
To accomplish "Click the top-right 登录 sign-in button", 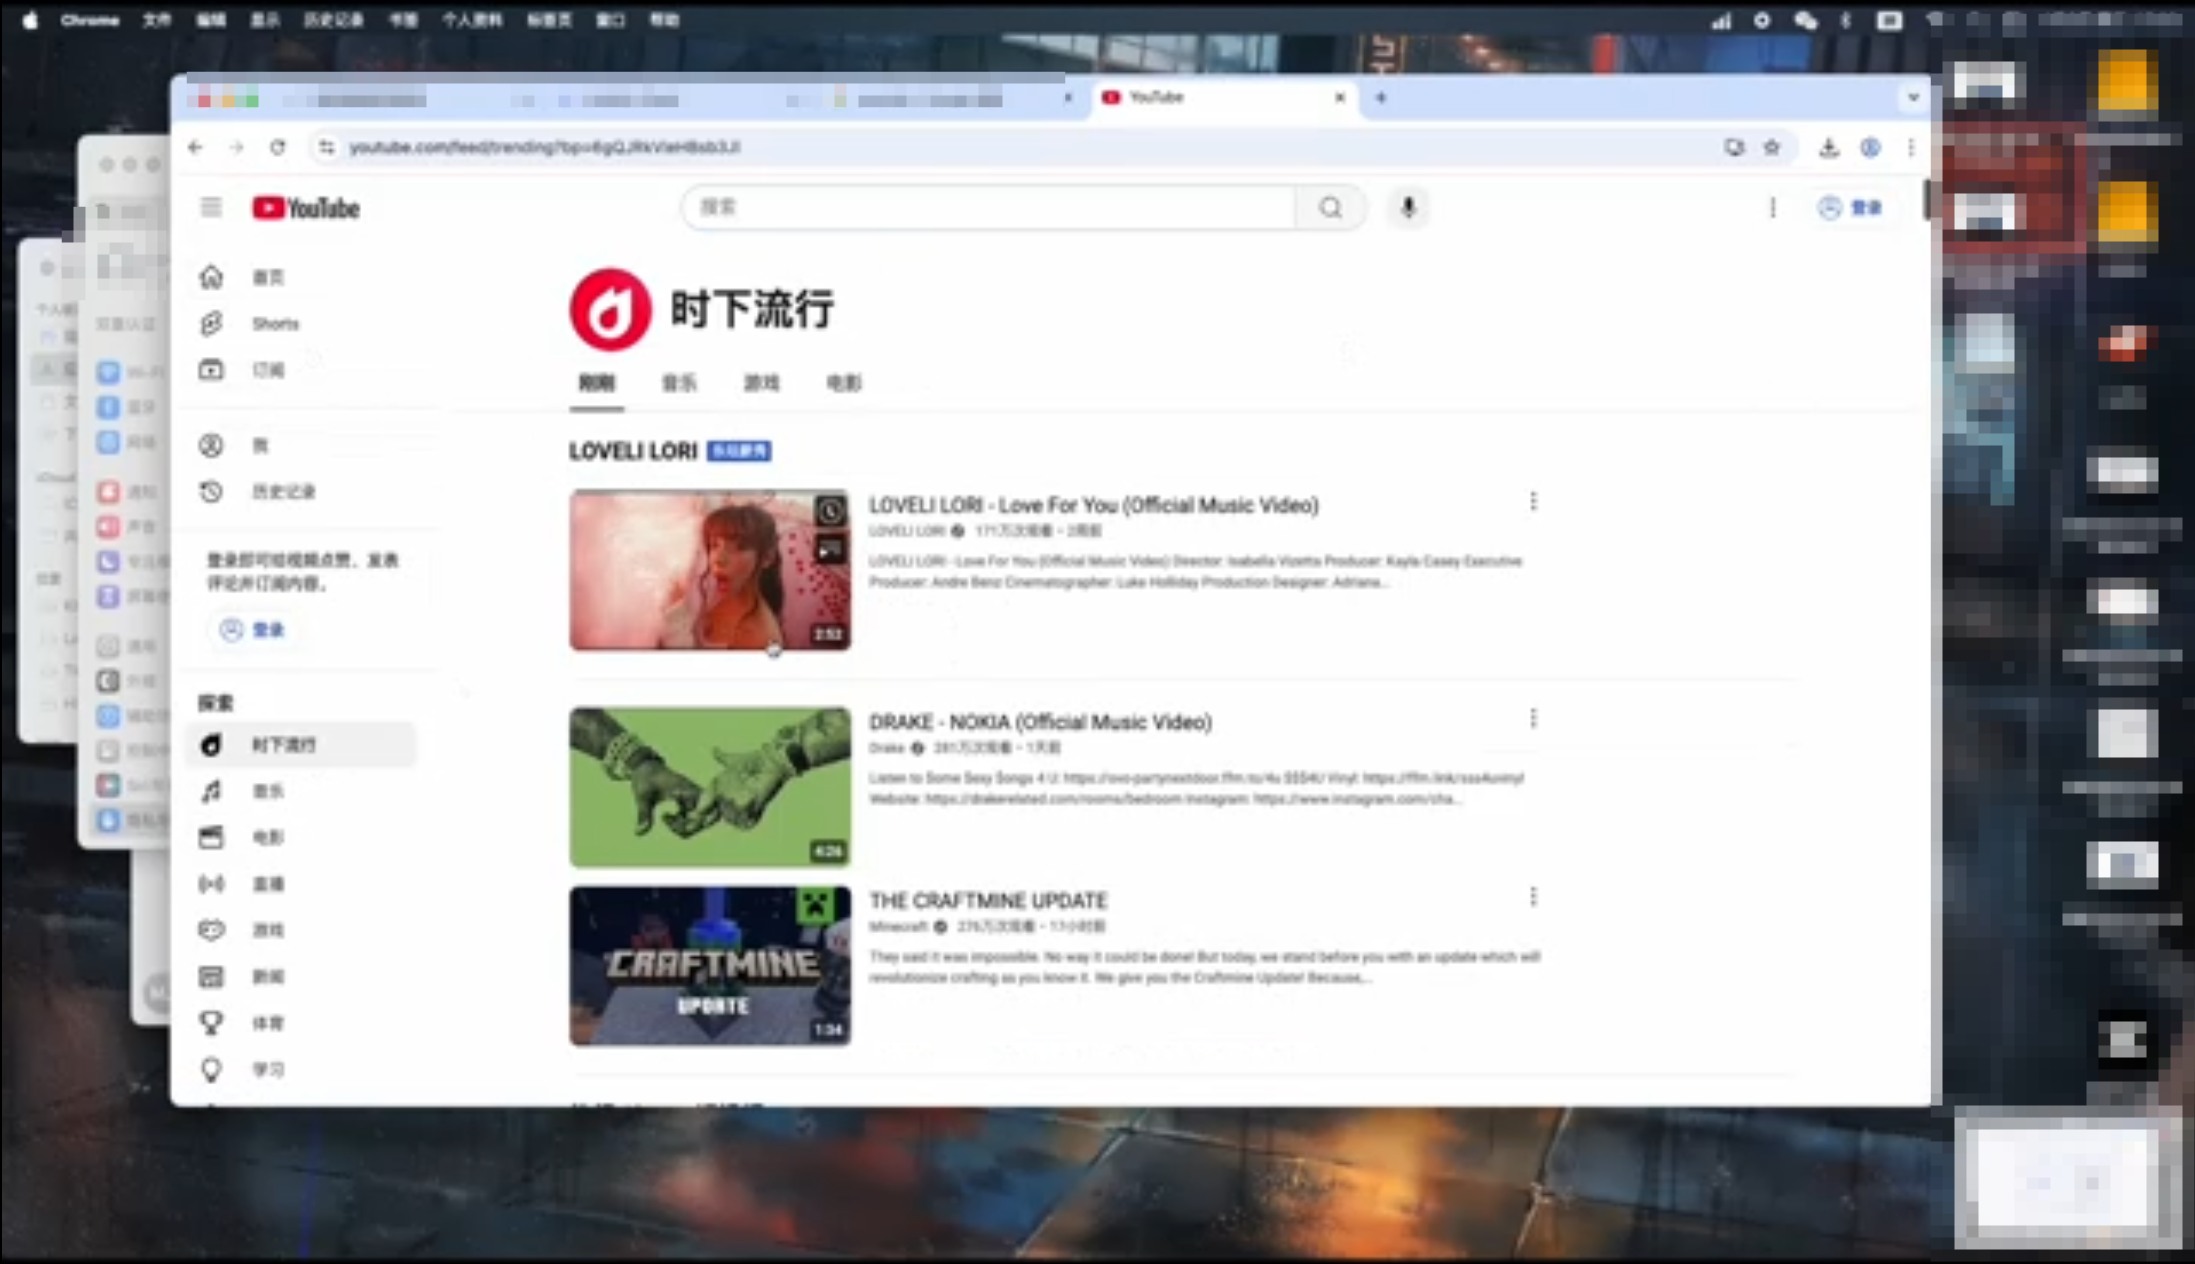I will [x=1850, y=207].
